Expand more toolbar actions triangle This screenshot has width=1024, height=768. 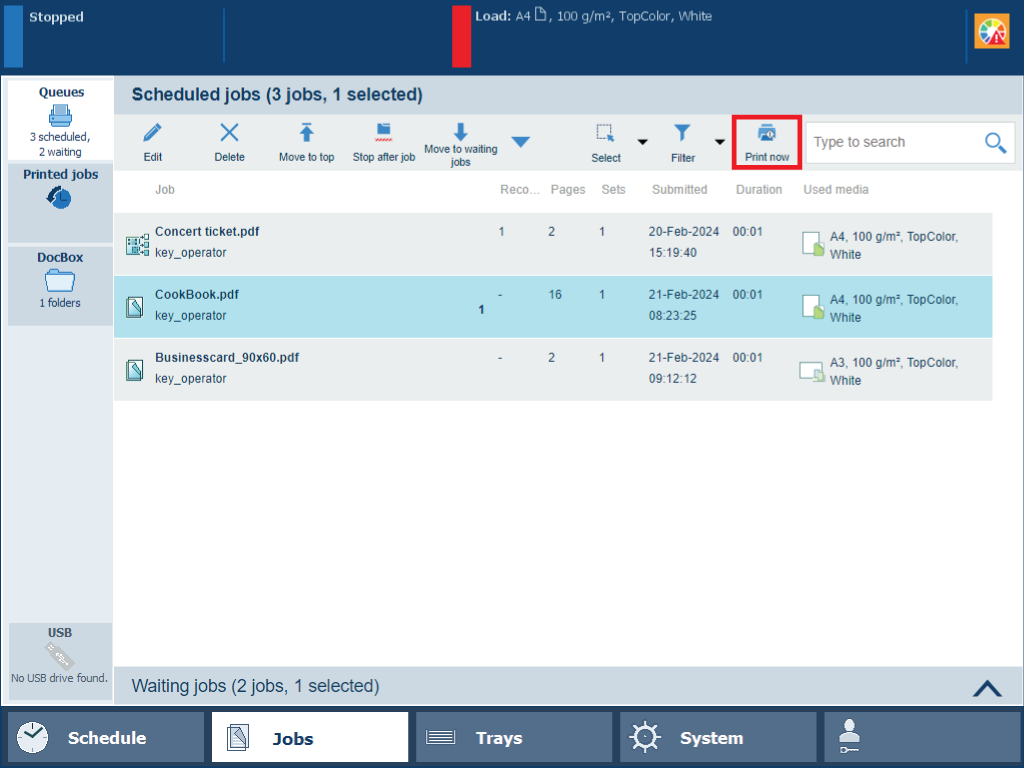[x=520, y=142]
